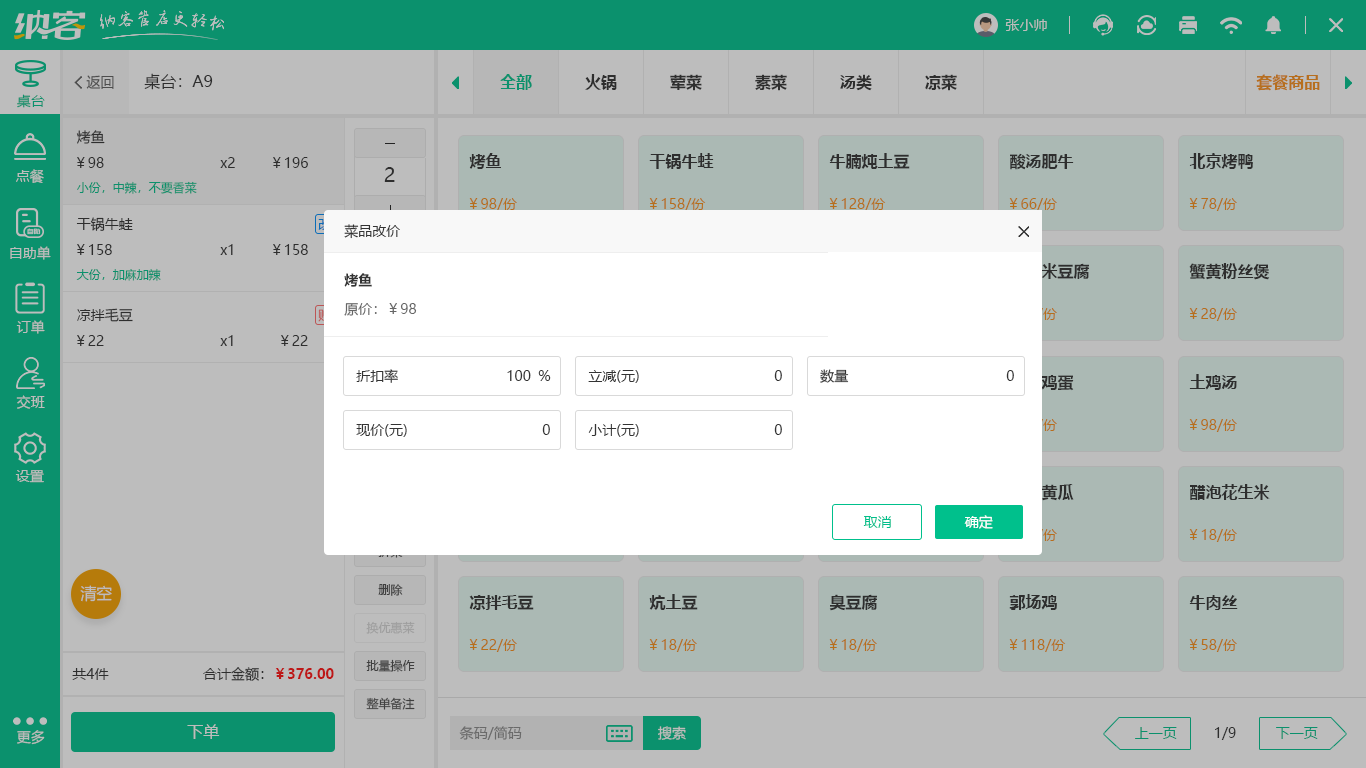Image resolution: width=1366 pixels, height=768 pixels.
Task: Confirm the price change with 确定
Action: point(978,521)
